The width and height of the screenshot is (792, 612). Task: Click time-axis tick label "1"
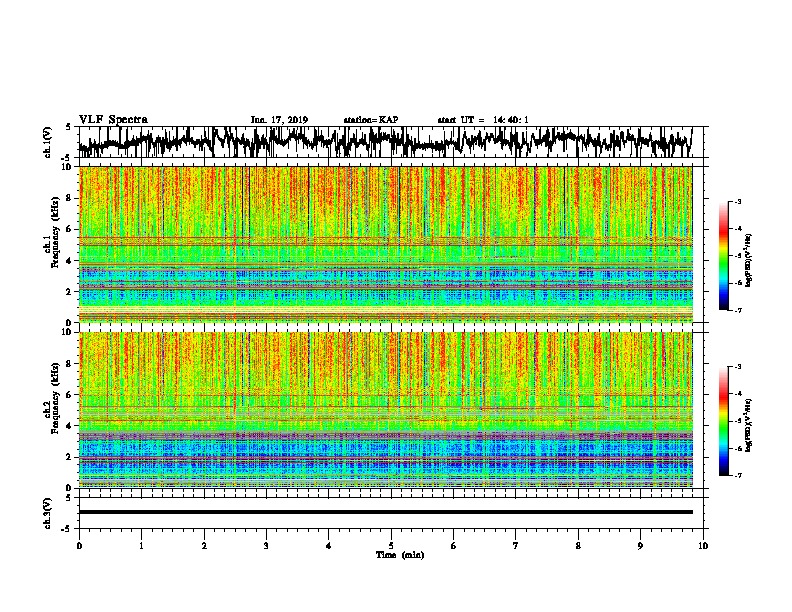point(141,545)
